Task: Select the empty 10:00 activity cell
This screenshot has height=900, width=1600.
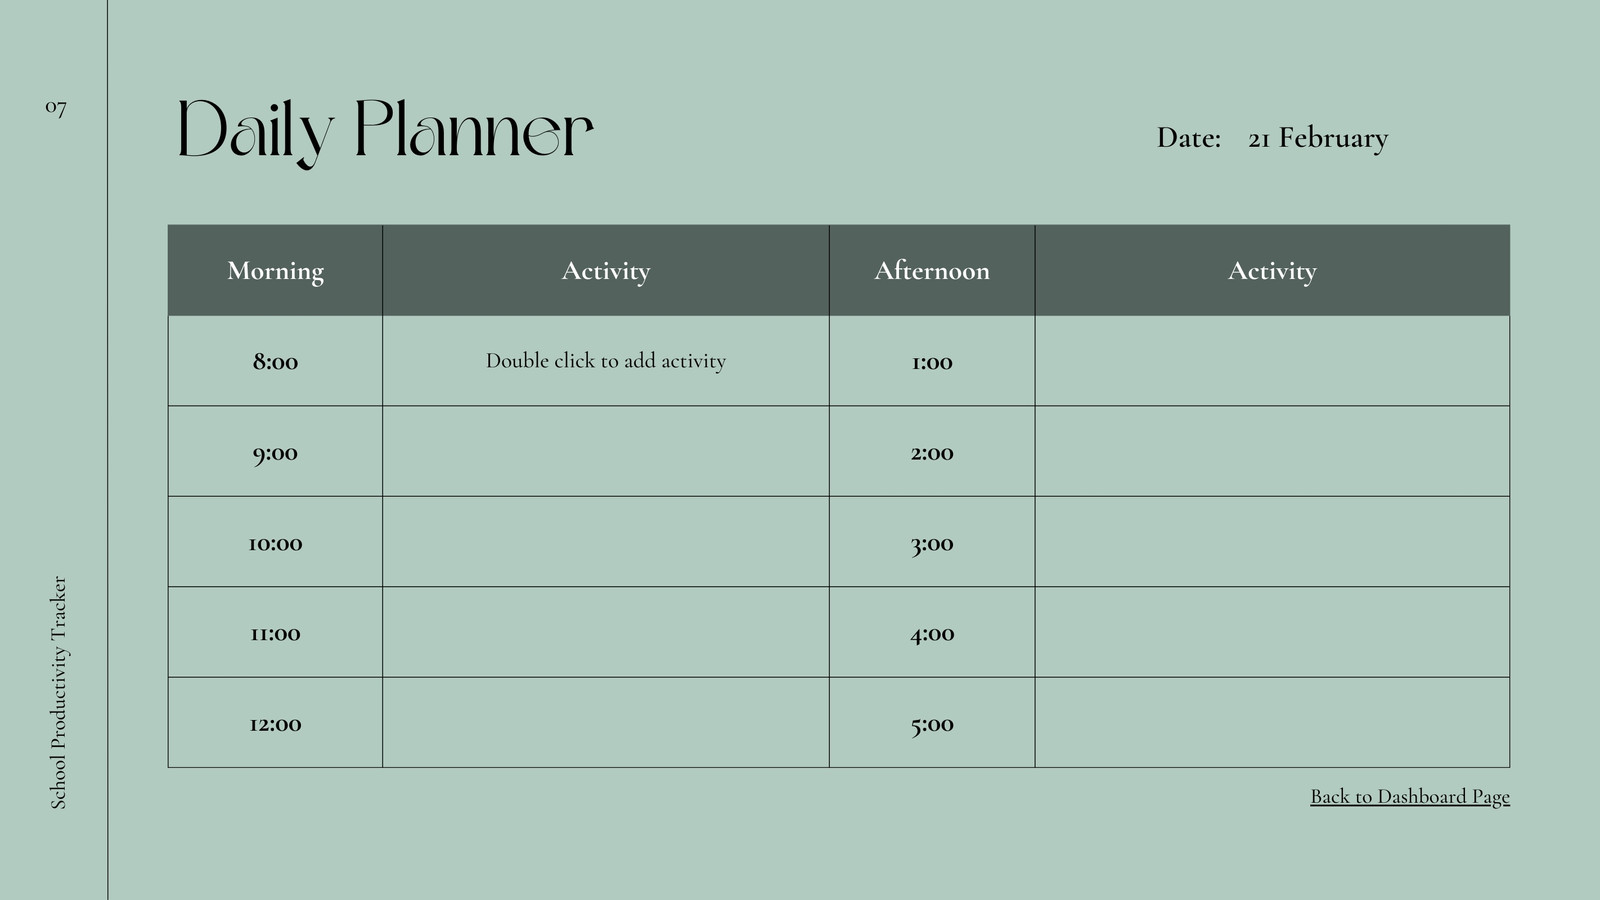Action: (x=606, y=542)
